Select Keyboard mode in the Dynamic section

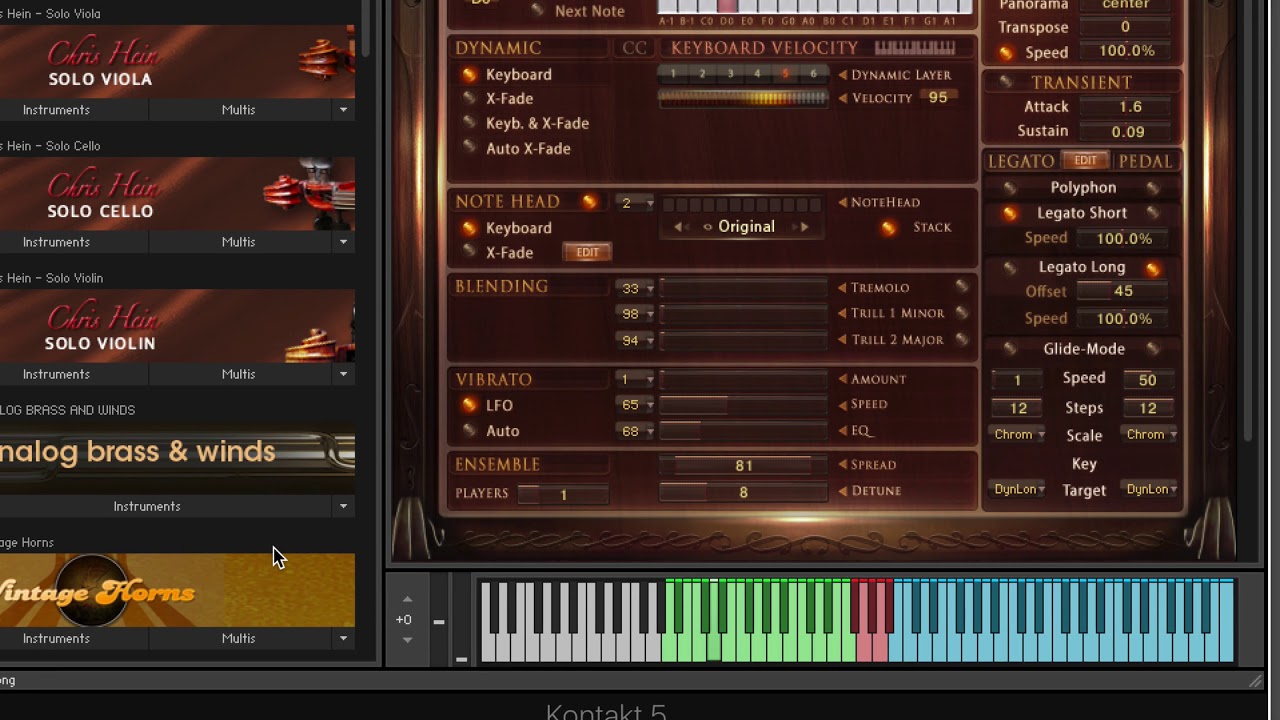pos(468,75)
